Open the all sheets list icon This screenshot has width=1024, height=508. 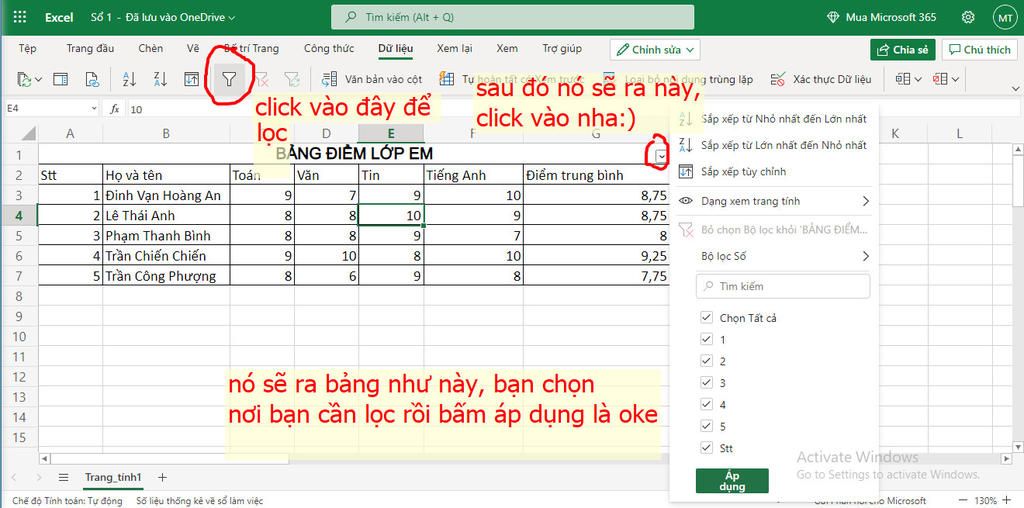pos(63,477)
